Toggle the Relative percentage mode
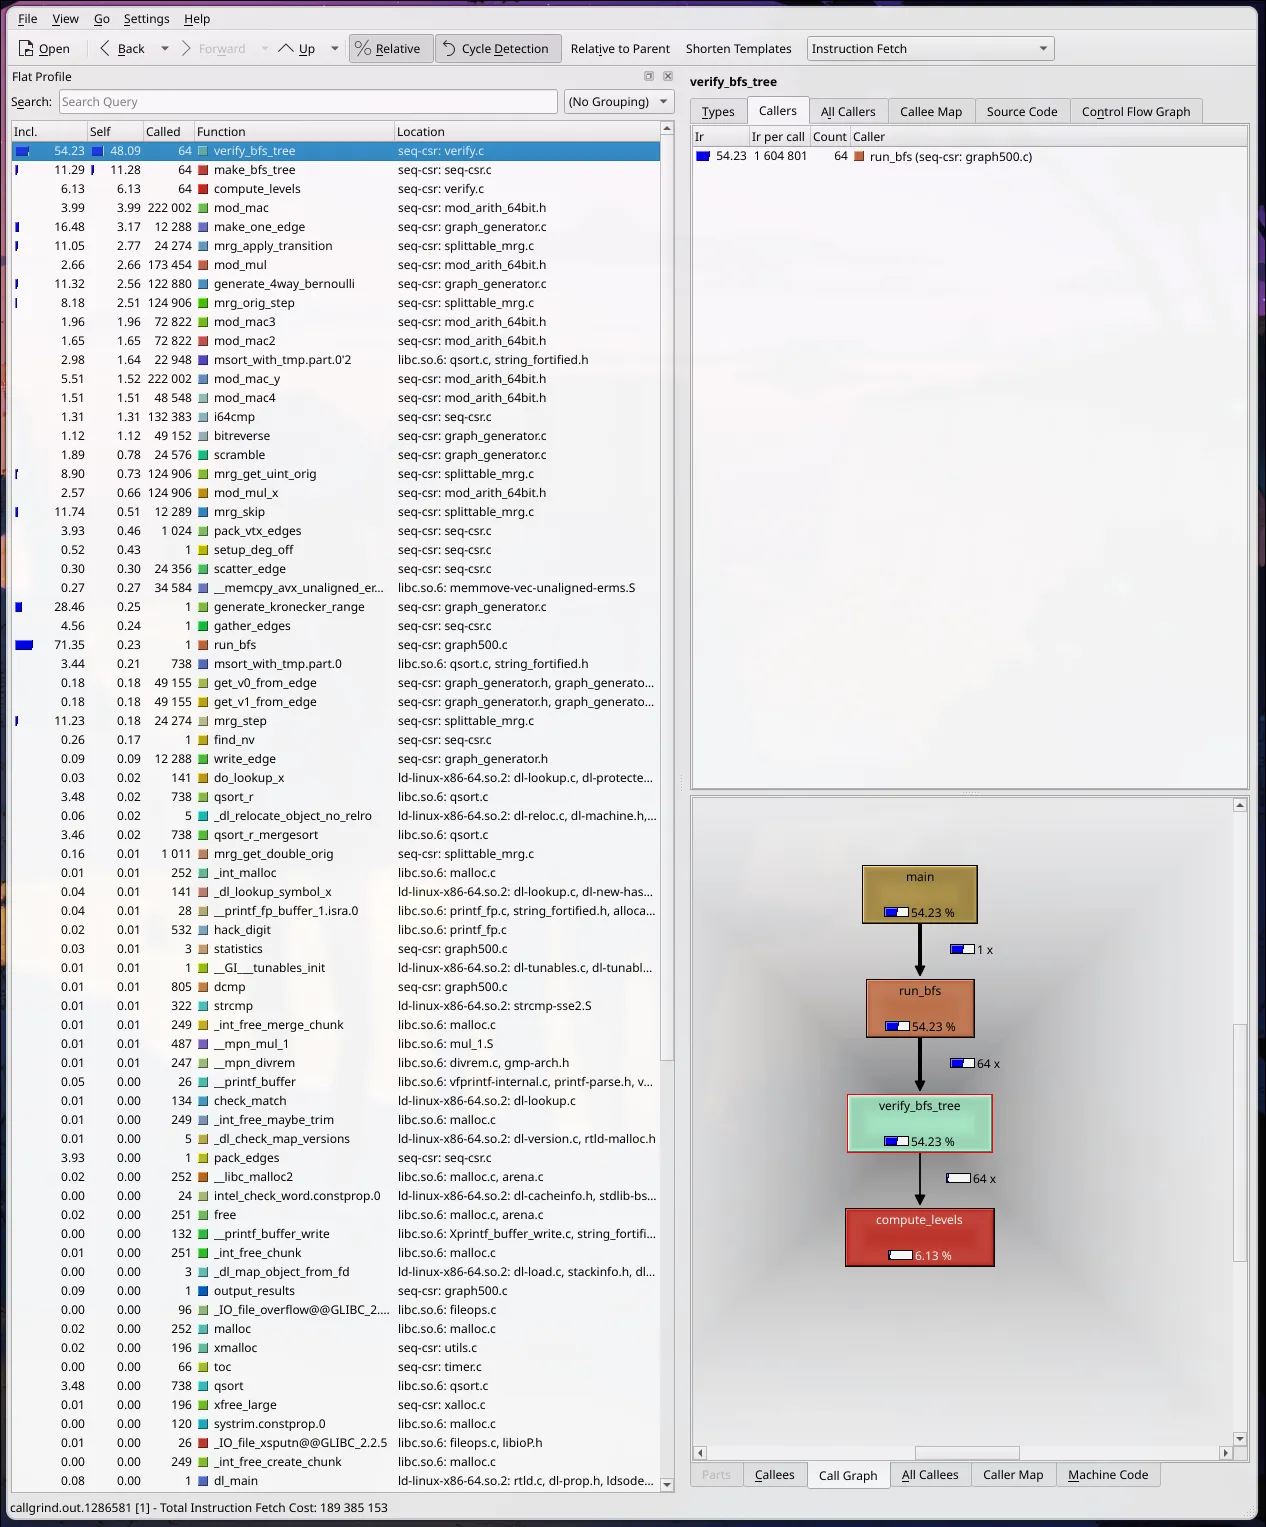 390,48
